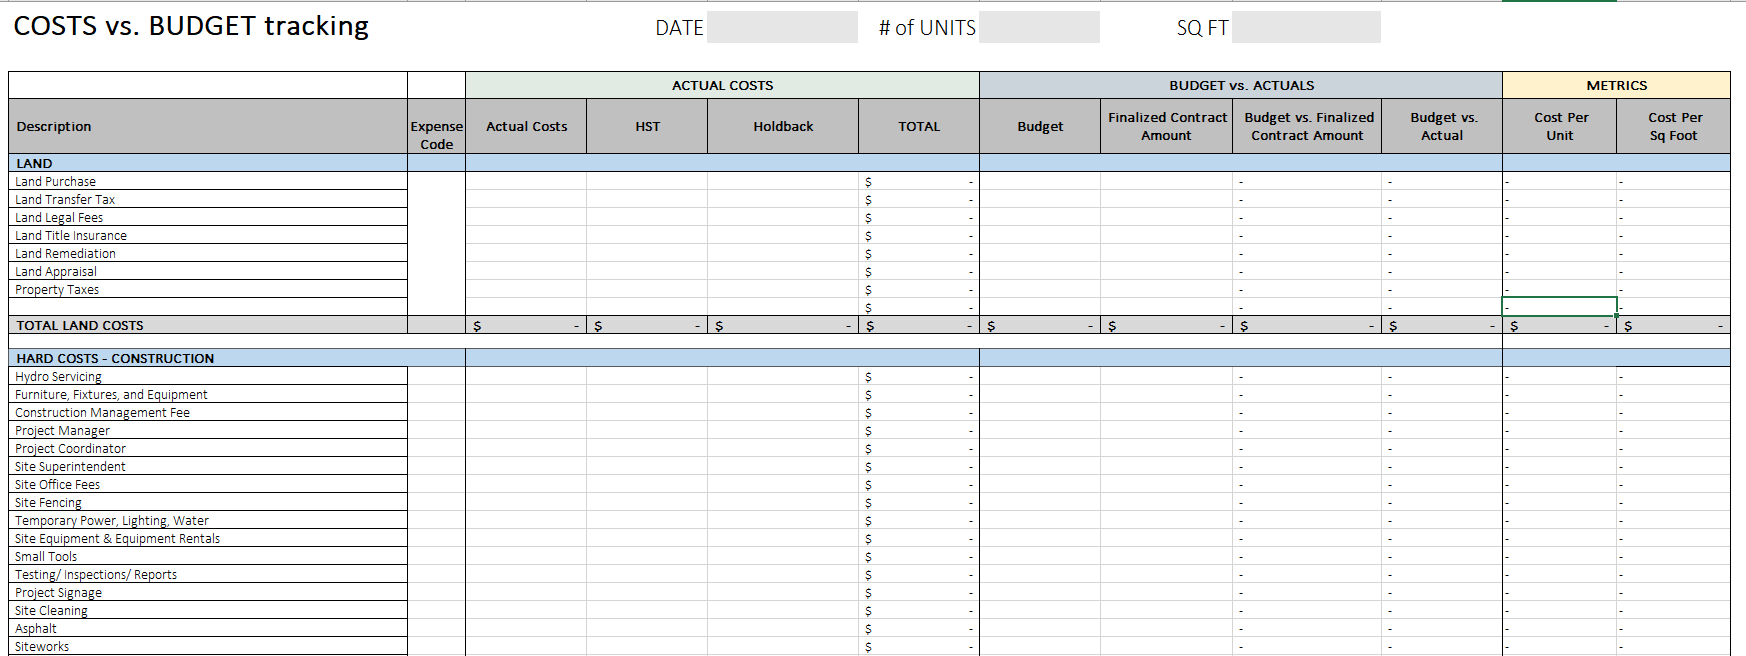Select the Site Office Fees row label
The width and height of the screenshot is (1746, 656).
pos(57,484)
